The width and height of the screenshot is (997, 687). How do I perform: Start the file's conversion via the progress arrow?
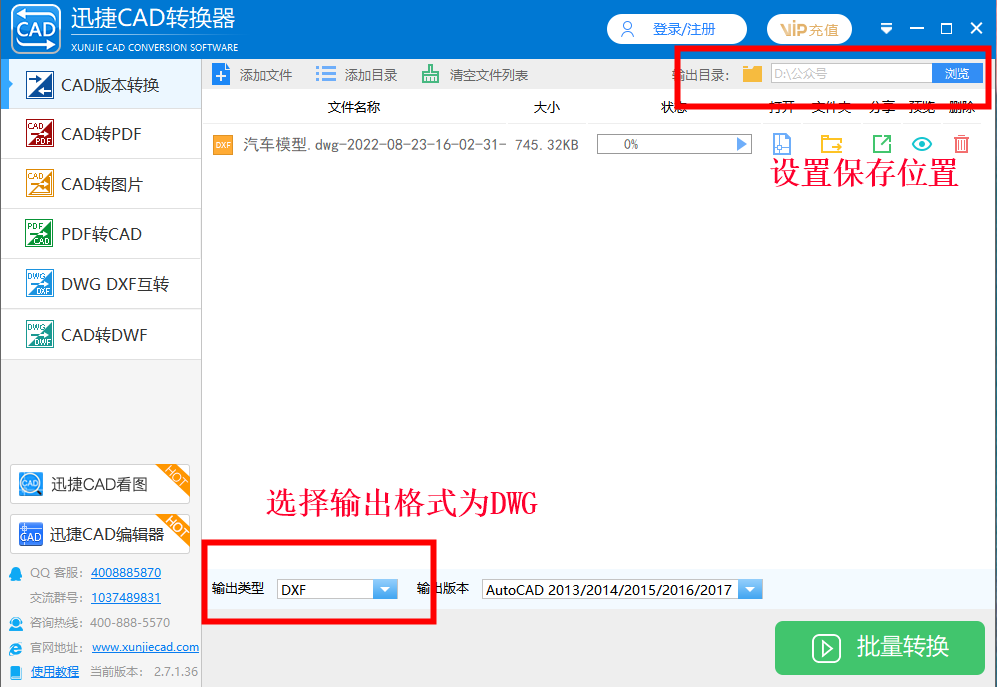pyautogui.click(x=740, y=144)
